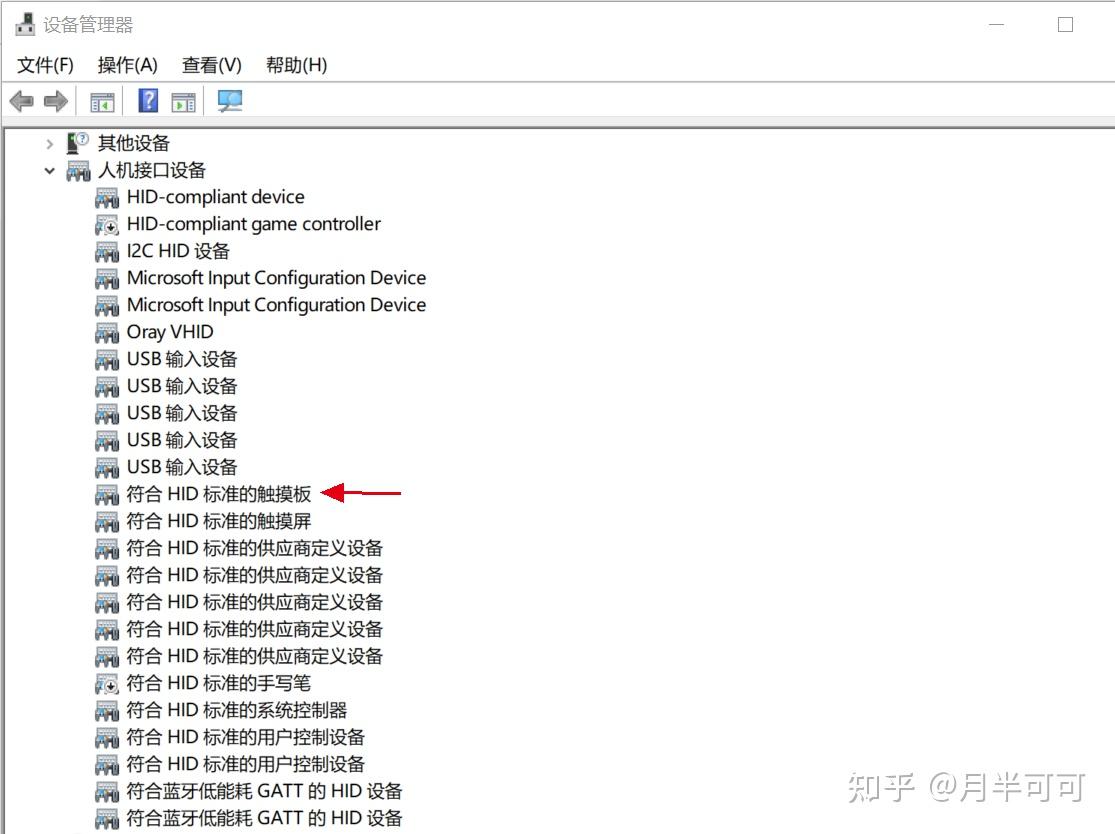Click the Oray VHID device icon
Viewport: 1115px width, 834px height.
click(106, 331)
